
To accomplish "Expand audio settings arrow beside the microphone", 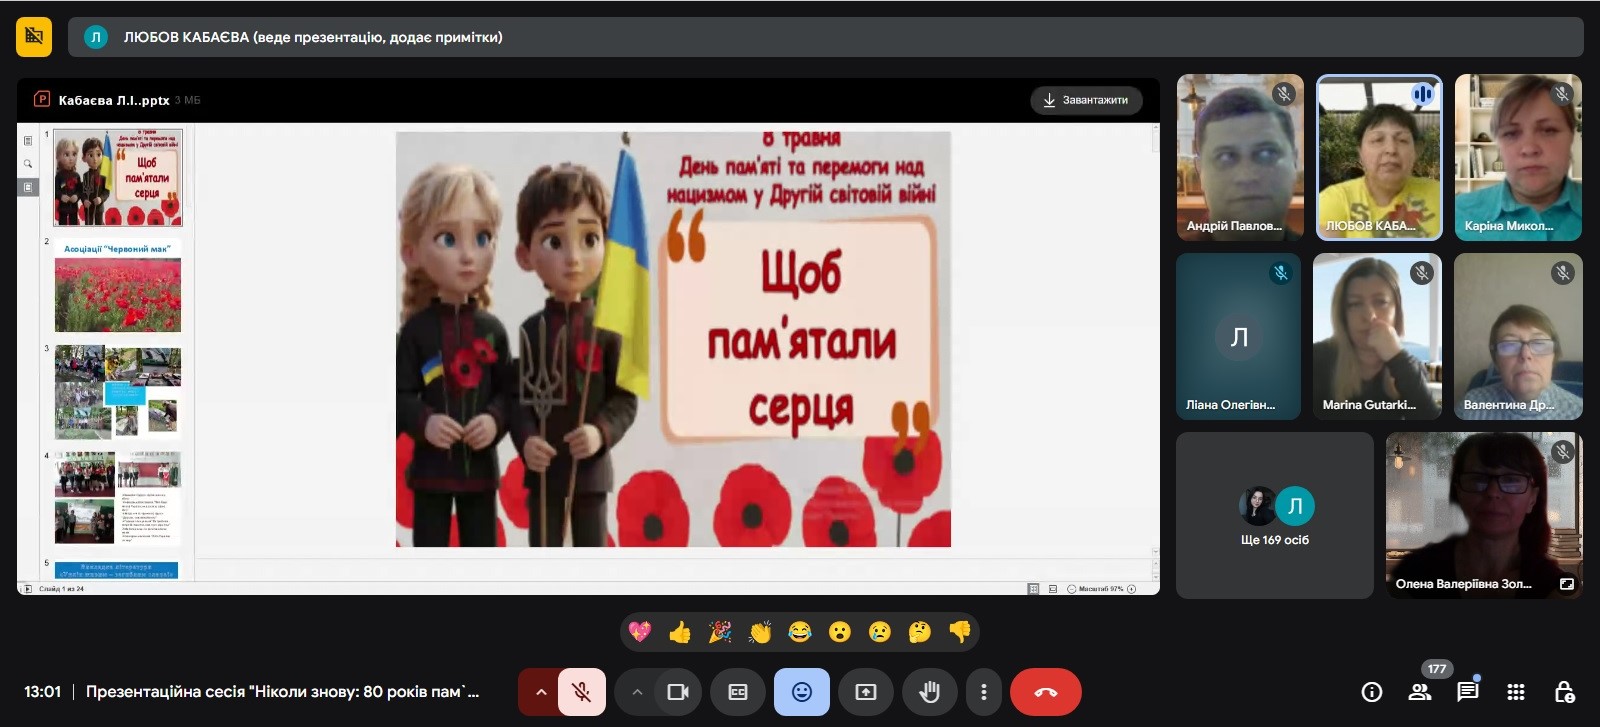I will [x=539, y=692].
